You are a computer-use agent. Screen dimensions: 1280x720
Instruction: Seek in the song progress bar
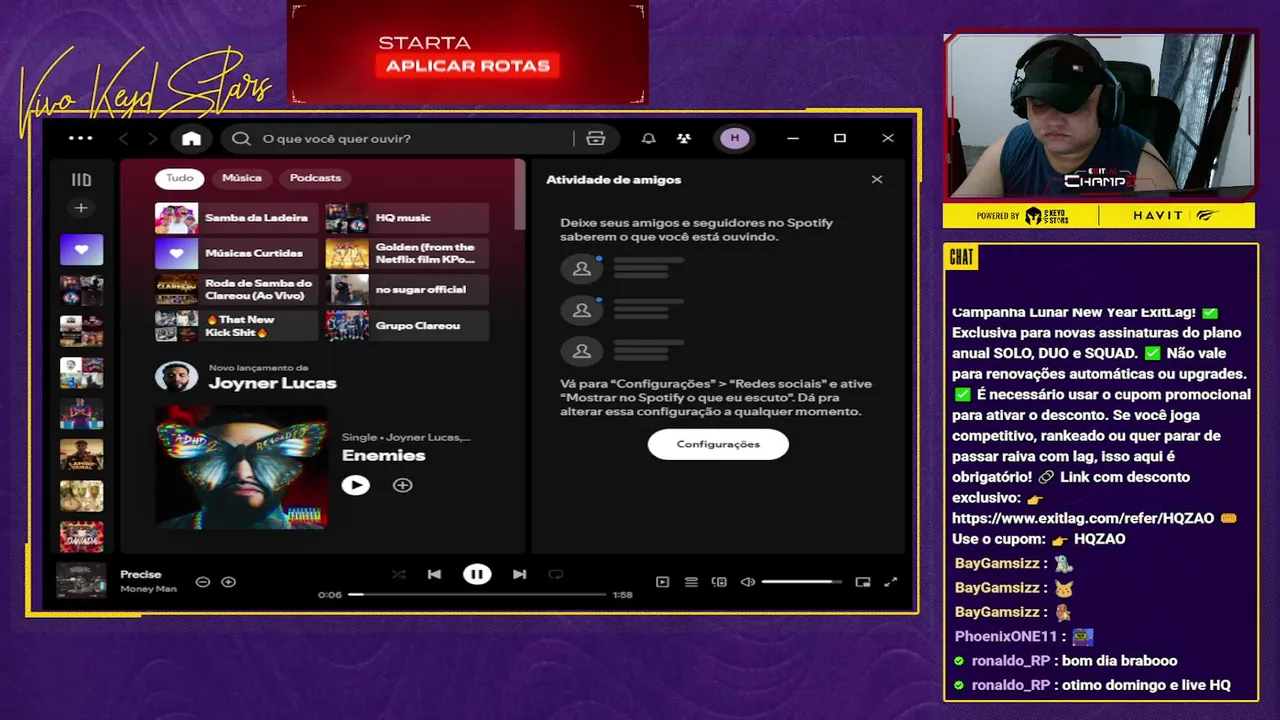[x=478, y=594]
